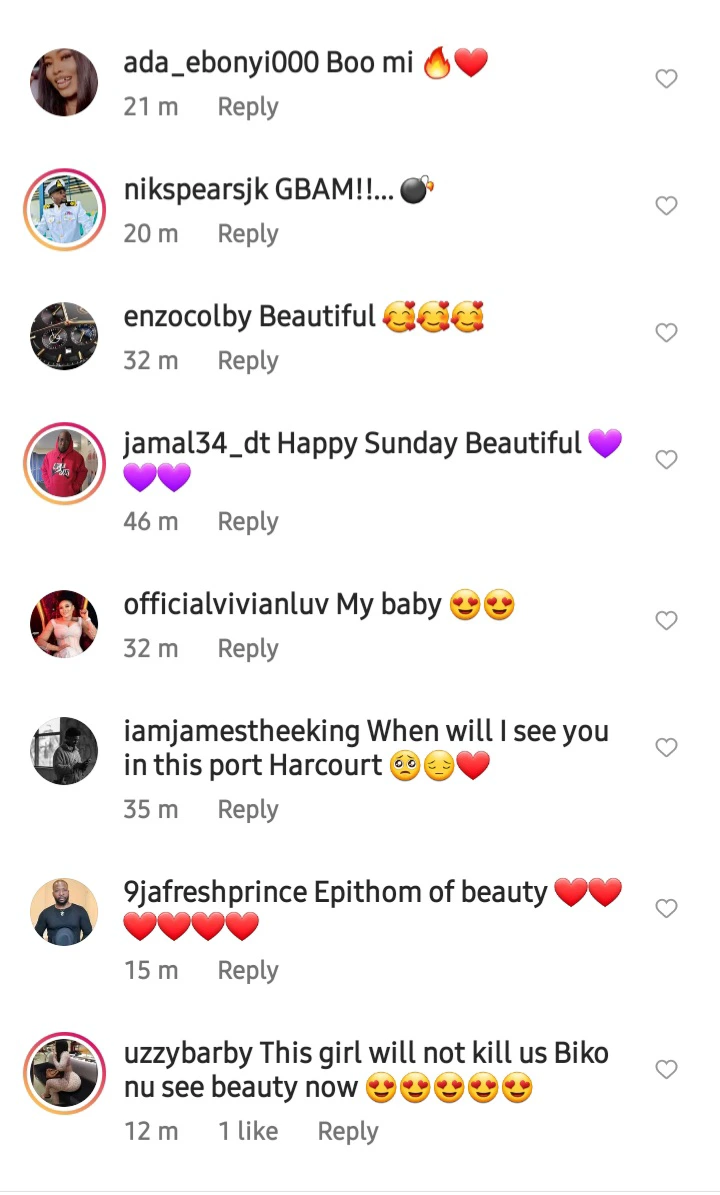The height and width of the screenshot is (1195, 720).
Task: Reply to uzzybarby's comment
Action: 348,1132
